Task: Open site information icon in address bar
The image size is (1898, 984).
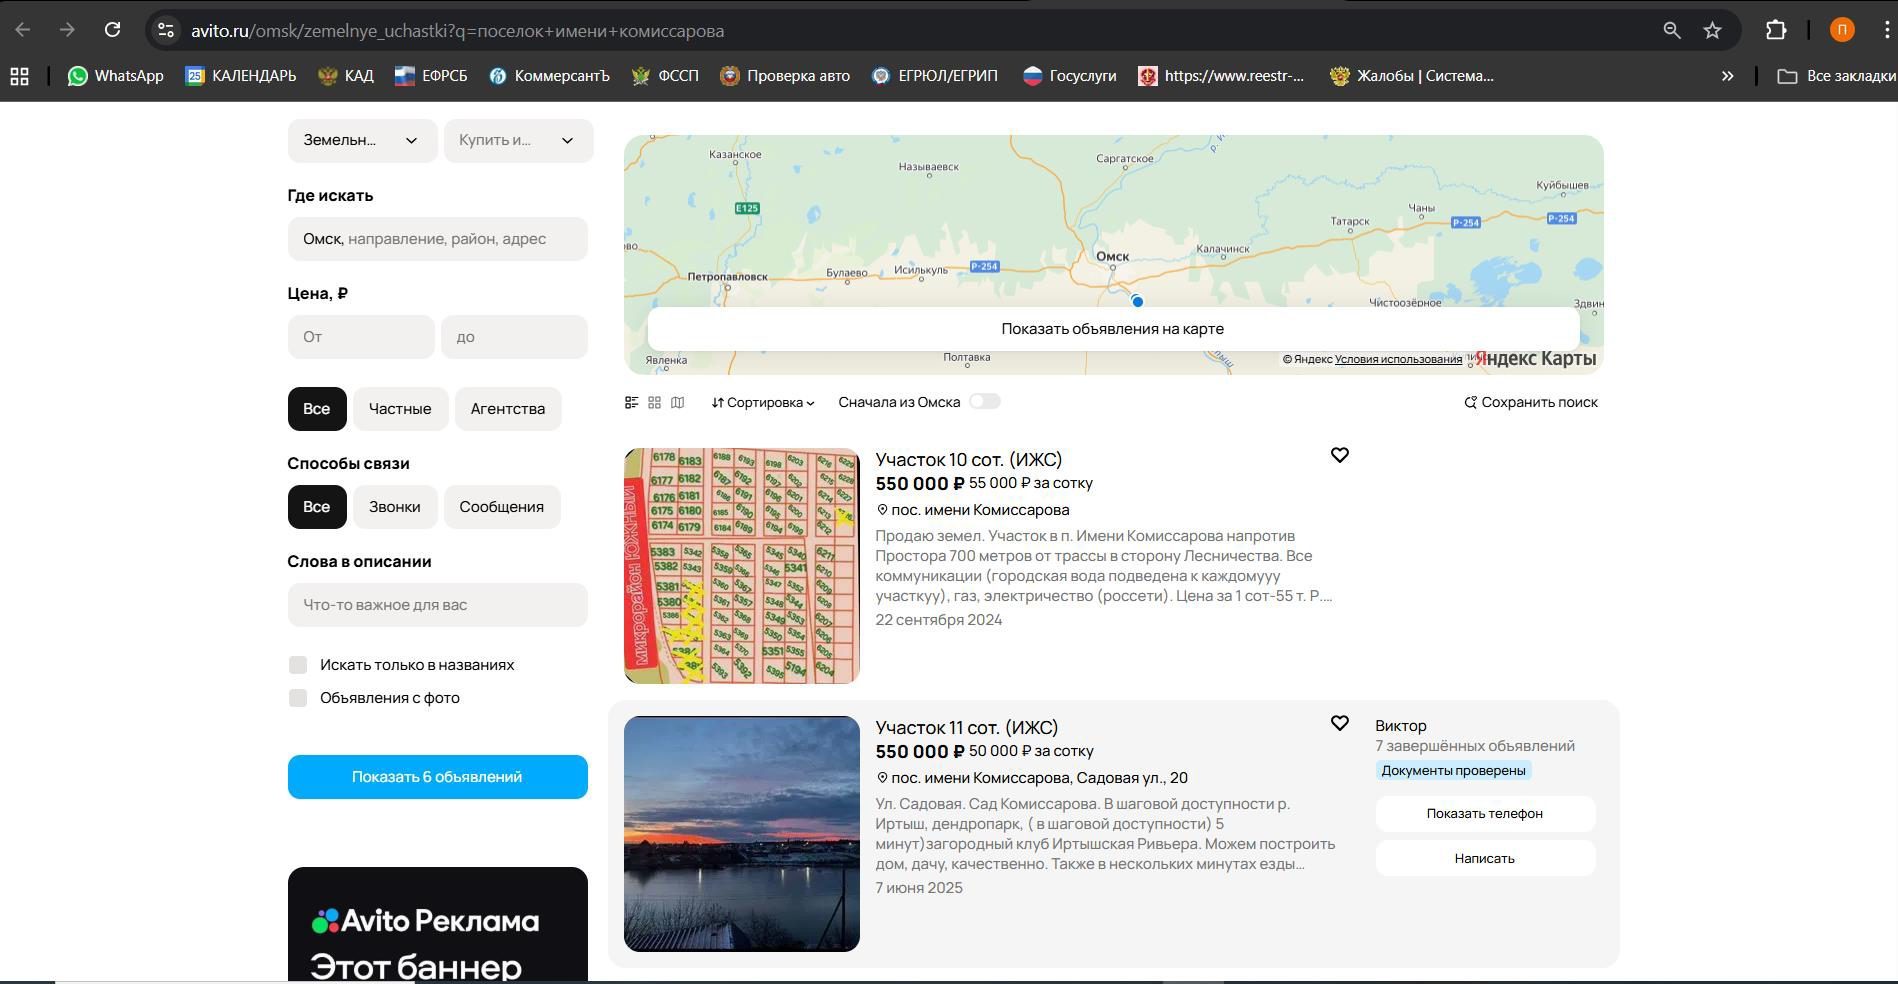Action: point(166,30)
